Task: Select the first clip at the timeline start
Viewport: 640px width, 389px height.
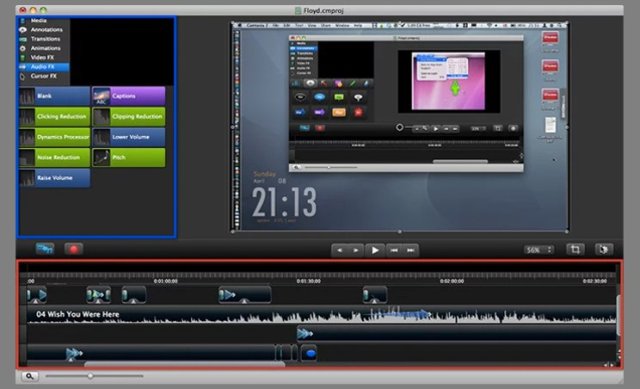Action: 37,295
